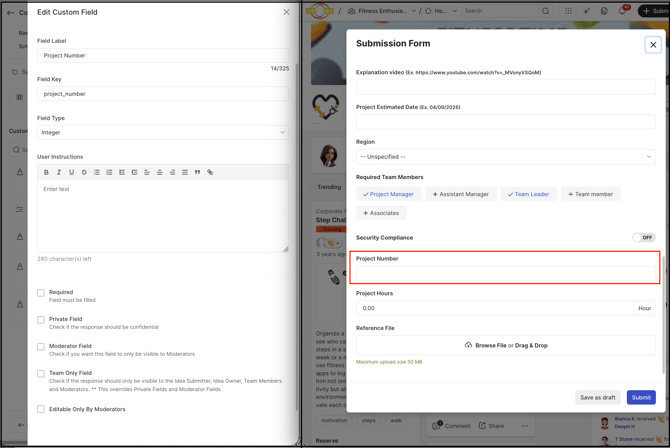Image resolution: width=670 pixels, height=448 pixels.
Task: Add the Assistant Manager team role
Action: point(460,194)
